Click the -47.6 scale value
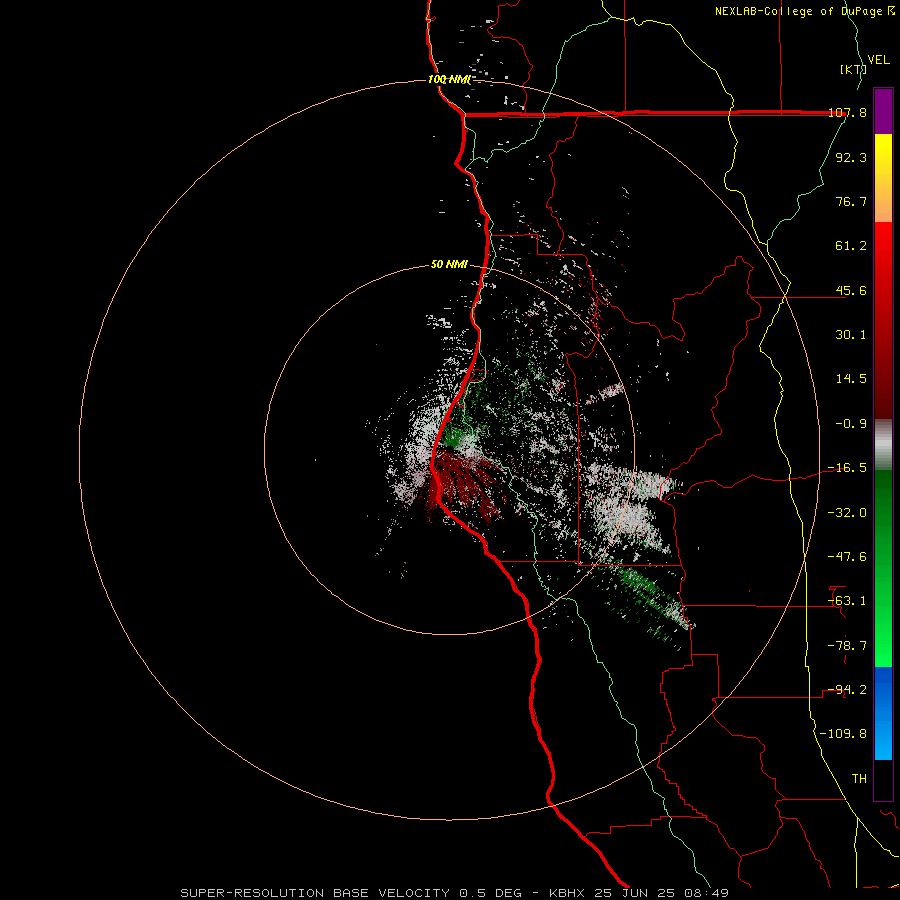The image size is (900, 900). tap(848, 557)
